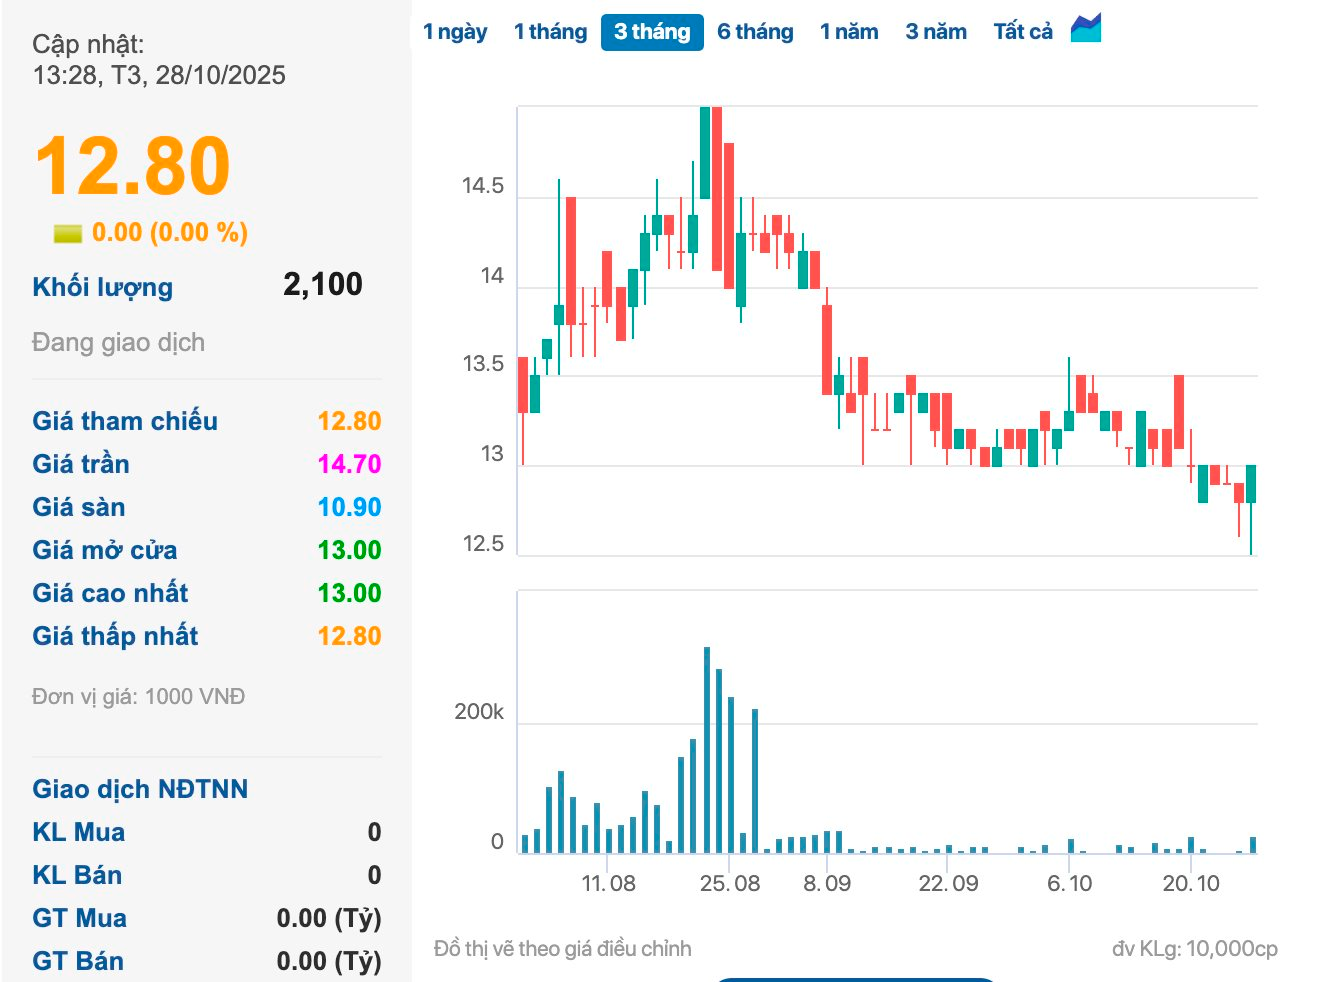Click the Khối lượng value 2,100
Viewport: 1320px width, 982px height.
tap(322, 285)
